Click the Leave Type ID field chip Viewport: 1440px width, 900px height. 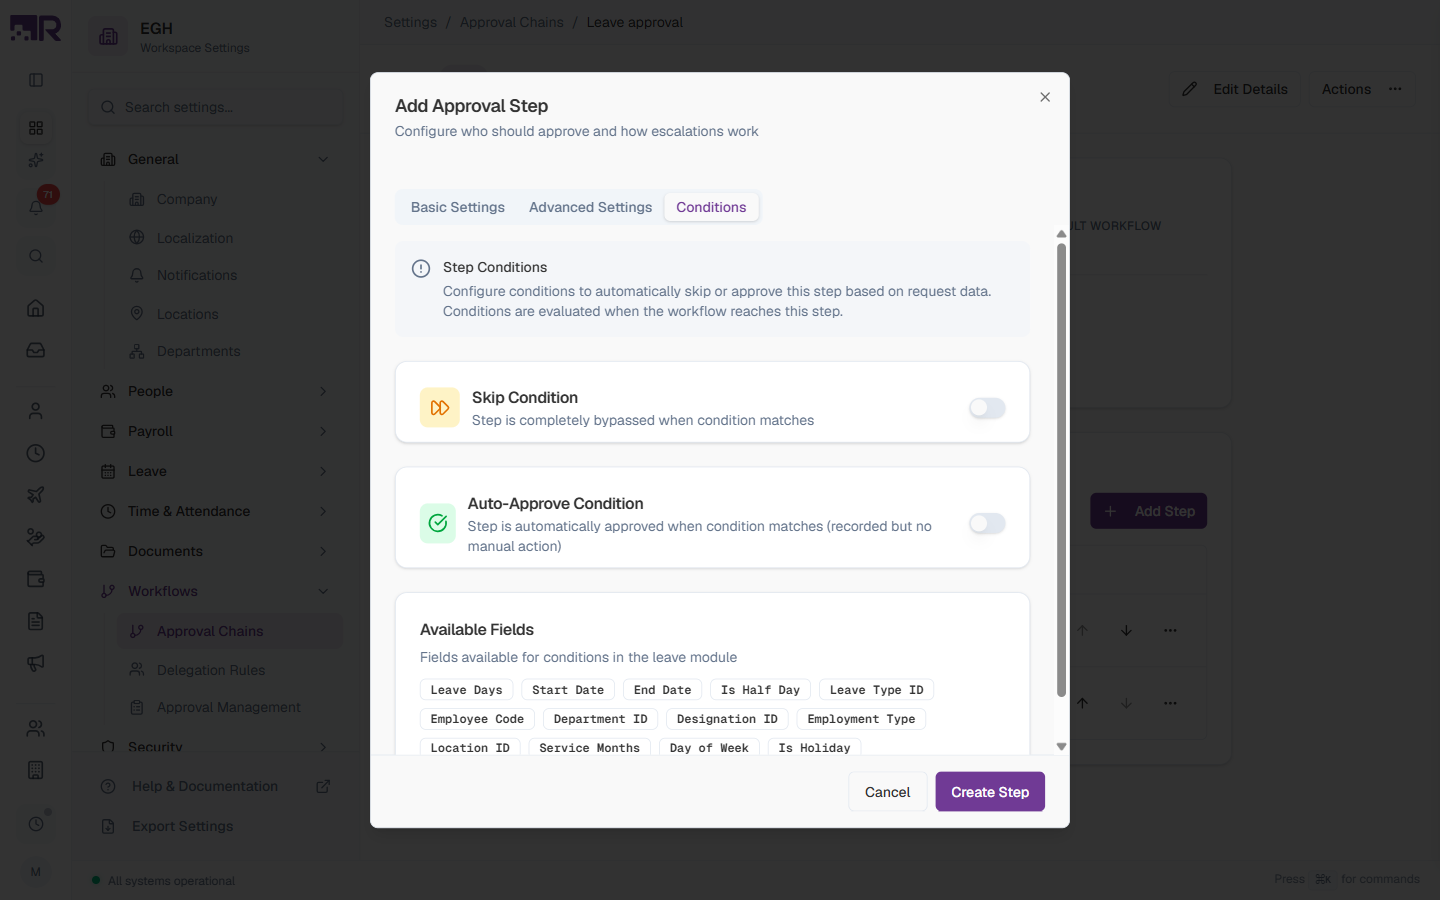tap(876, 690)
